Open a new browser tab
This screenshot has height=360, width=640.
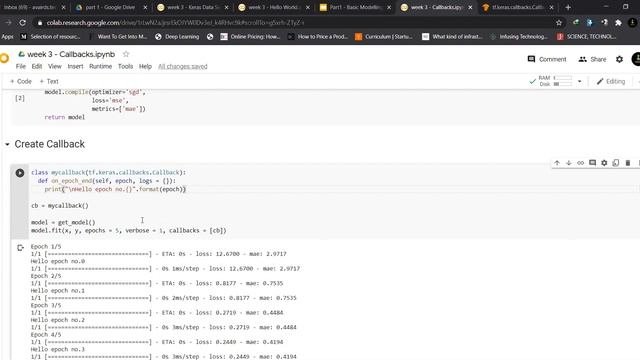coord(568,7)
